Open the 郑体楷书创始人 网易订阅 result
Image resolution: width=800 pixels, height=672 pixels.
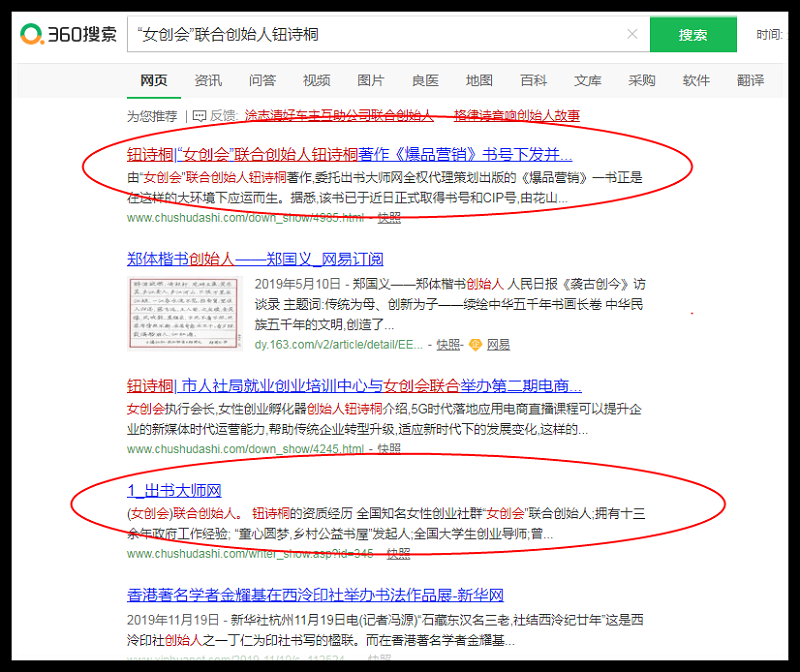(x=255, y=259)
